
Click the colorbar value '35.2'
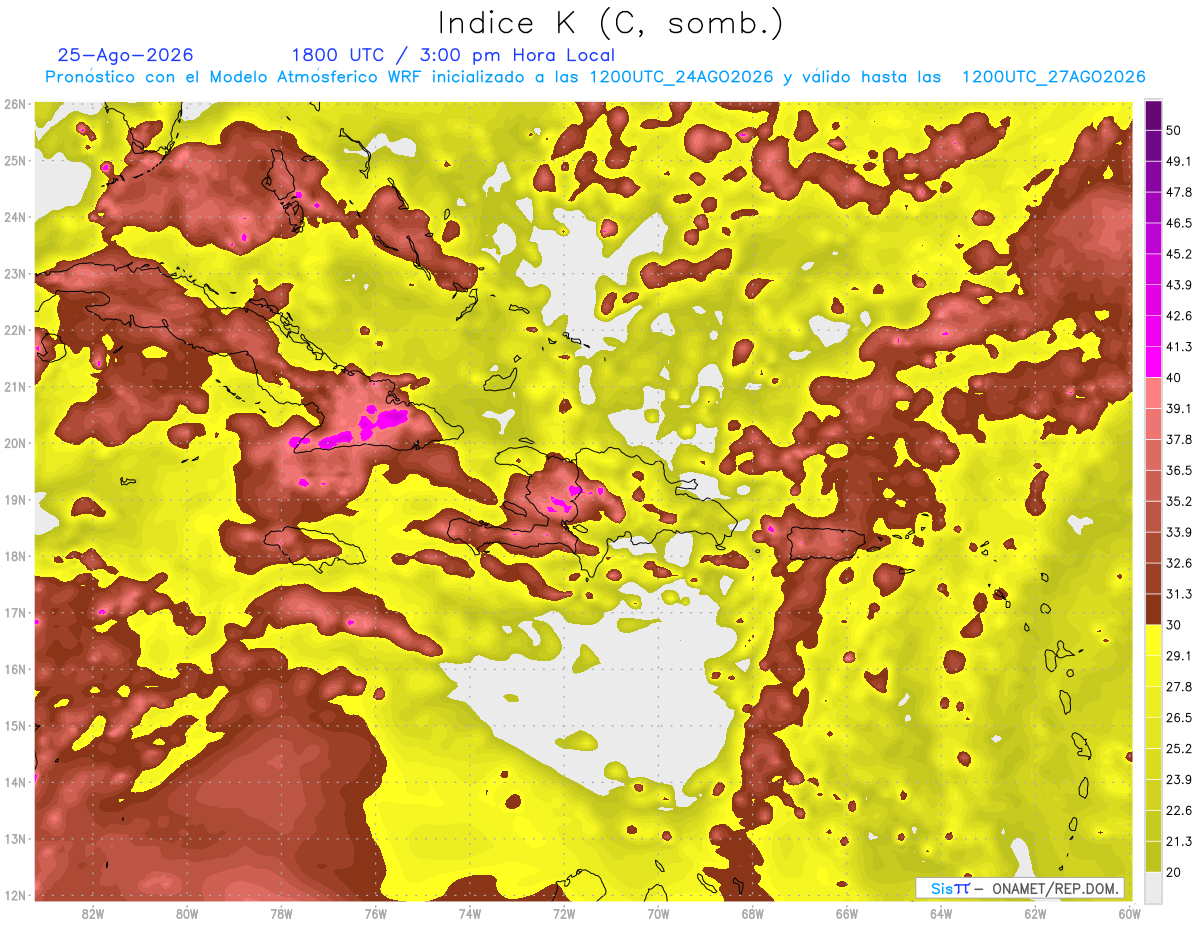pos(1180,501)
